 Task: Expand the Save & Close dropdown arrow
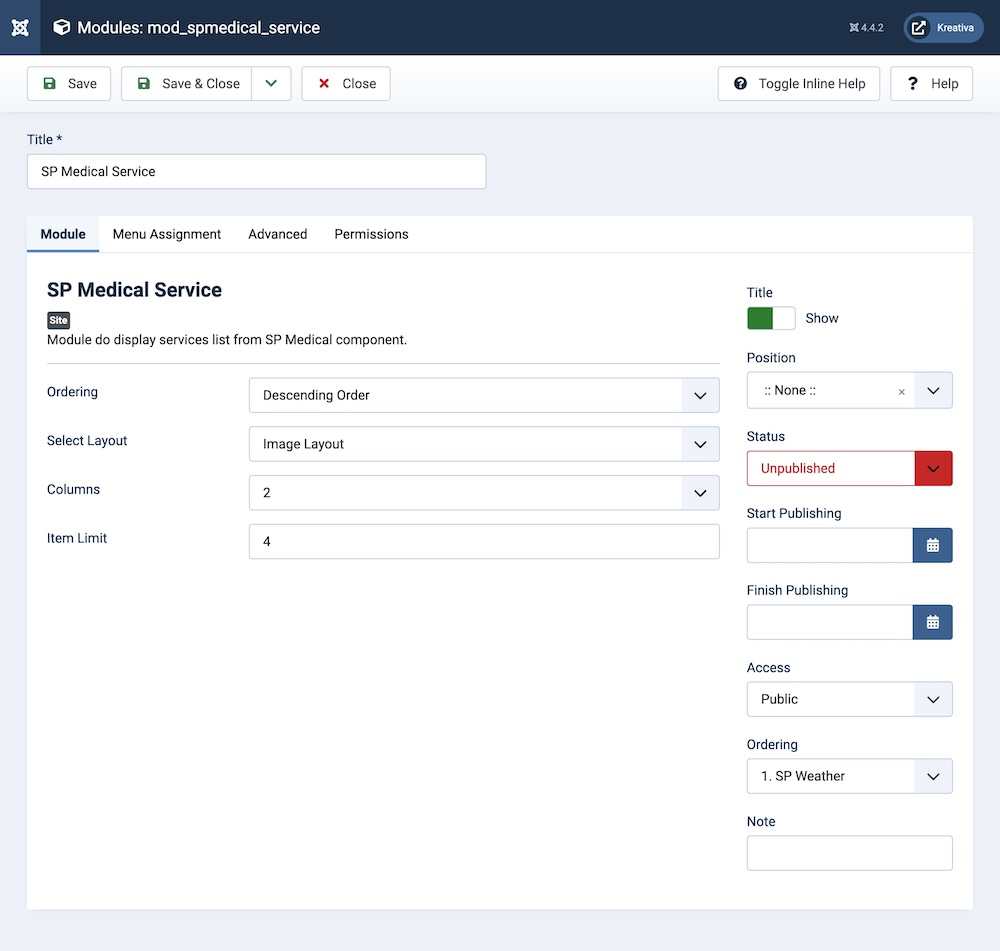point(271,84)
